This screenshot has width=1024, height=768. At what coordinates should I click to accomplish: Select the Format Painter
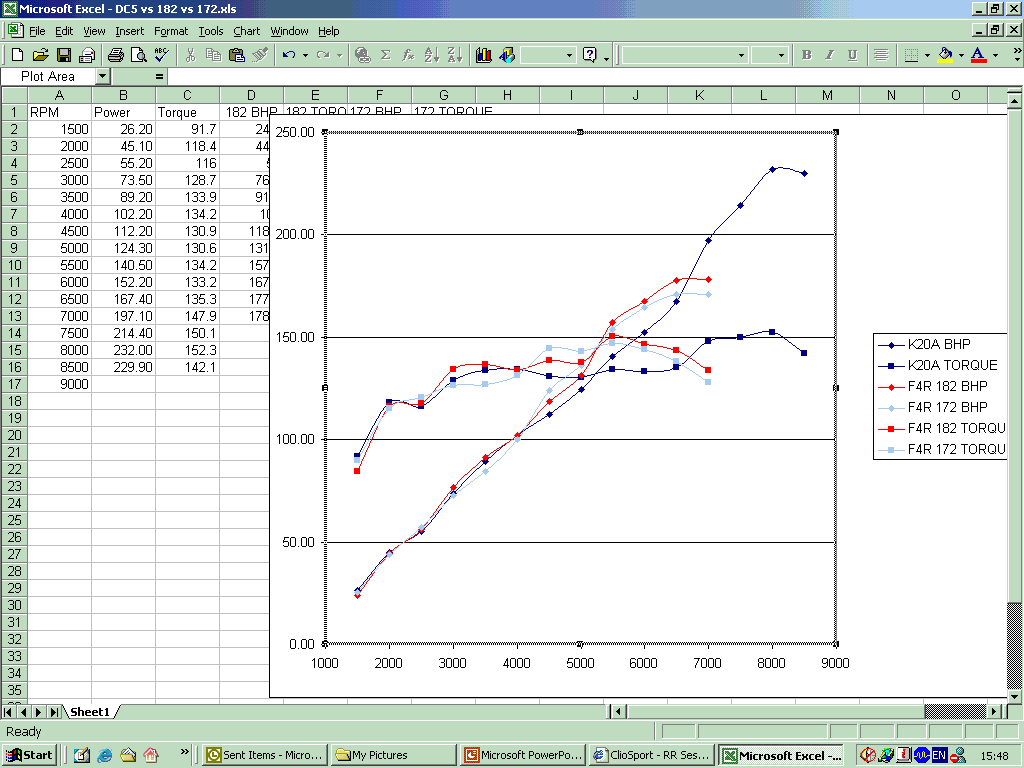click(258, 55)
